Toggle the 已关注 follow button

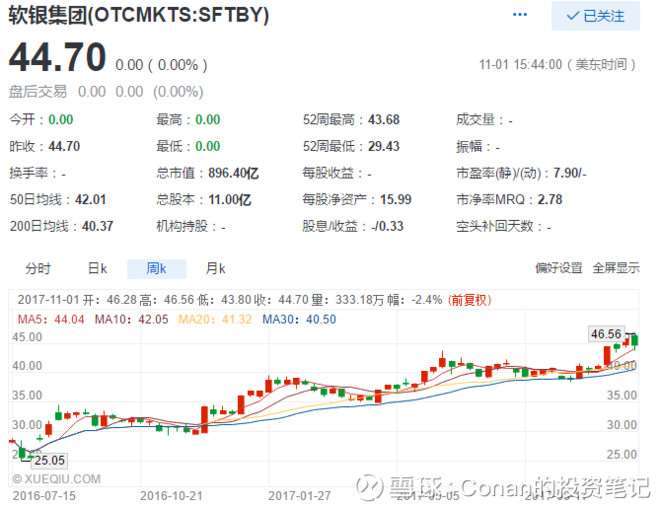tap(596, 16)
